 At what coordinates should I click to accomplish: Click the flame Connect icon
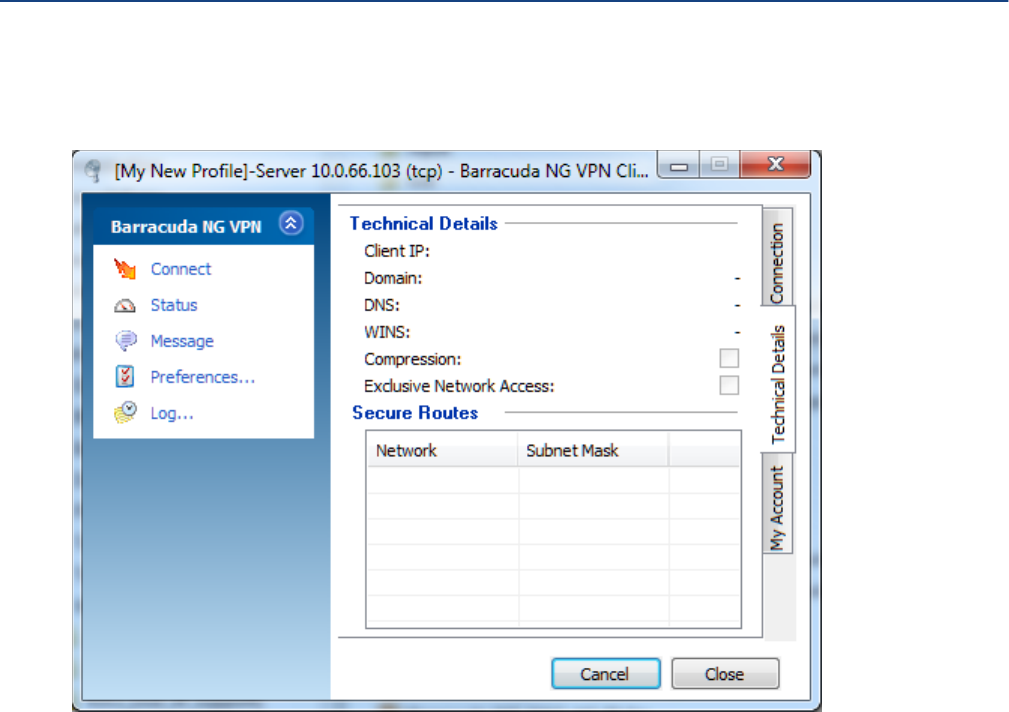tap(125, 269)
